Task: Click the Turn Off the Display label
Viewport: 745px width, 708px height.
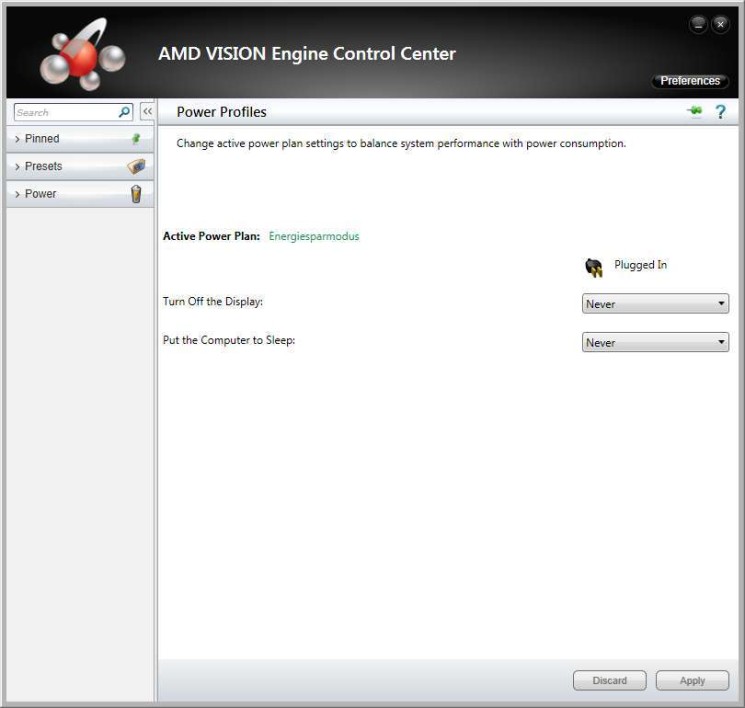Action: pyautogui.click(x=213, y=301)
